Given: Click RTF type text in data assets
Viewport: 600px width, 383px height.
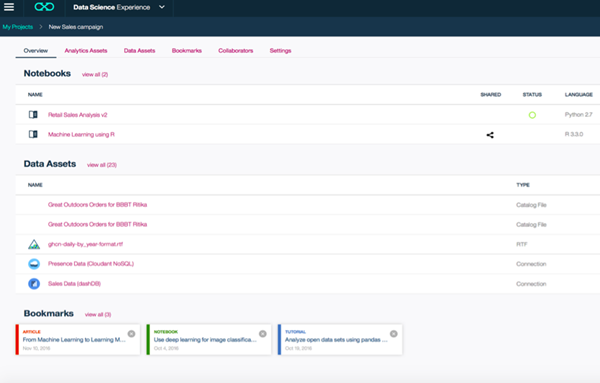Looking at the screenshot, I should click(x=522, y=244).
